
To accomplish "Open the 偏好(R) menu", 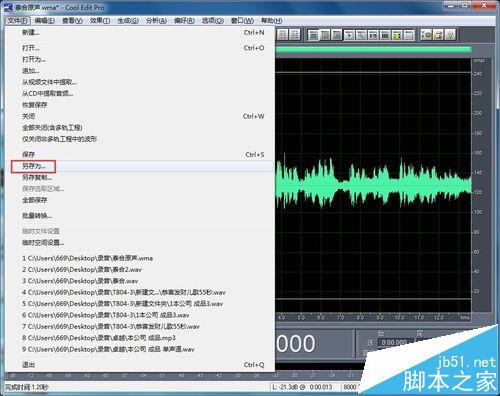I will click(184, 21).
